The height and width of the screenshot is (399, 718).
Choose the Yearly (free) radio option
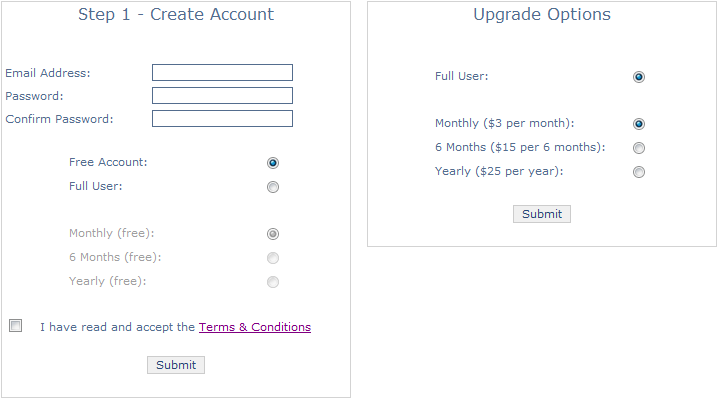pyautogui.click(x=273, y=282)
